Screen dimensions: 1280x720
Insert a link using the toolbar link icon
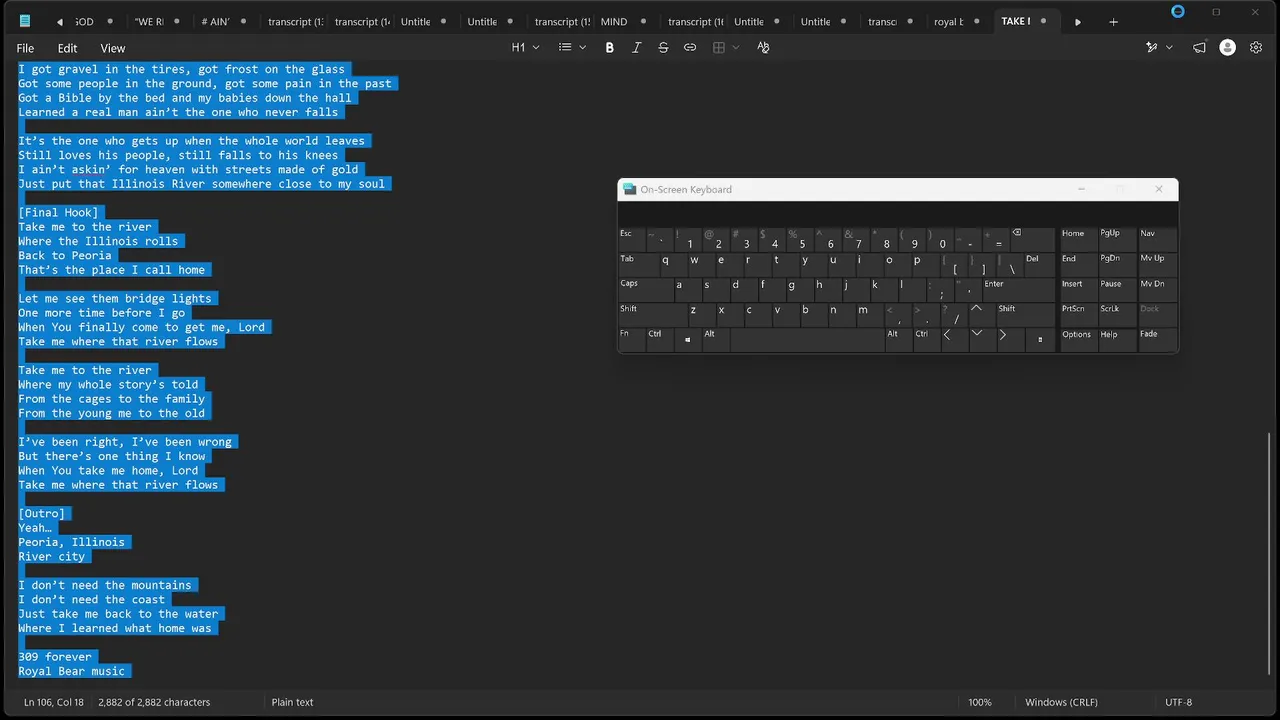(x=690, y=48)
